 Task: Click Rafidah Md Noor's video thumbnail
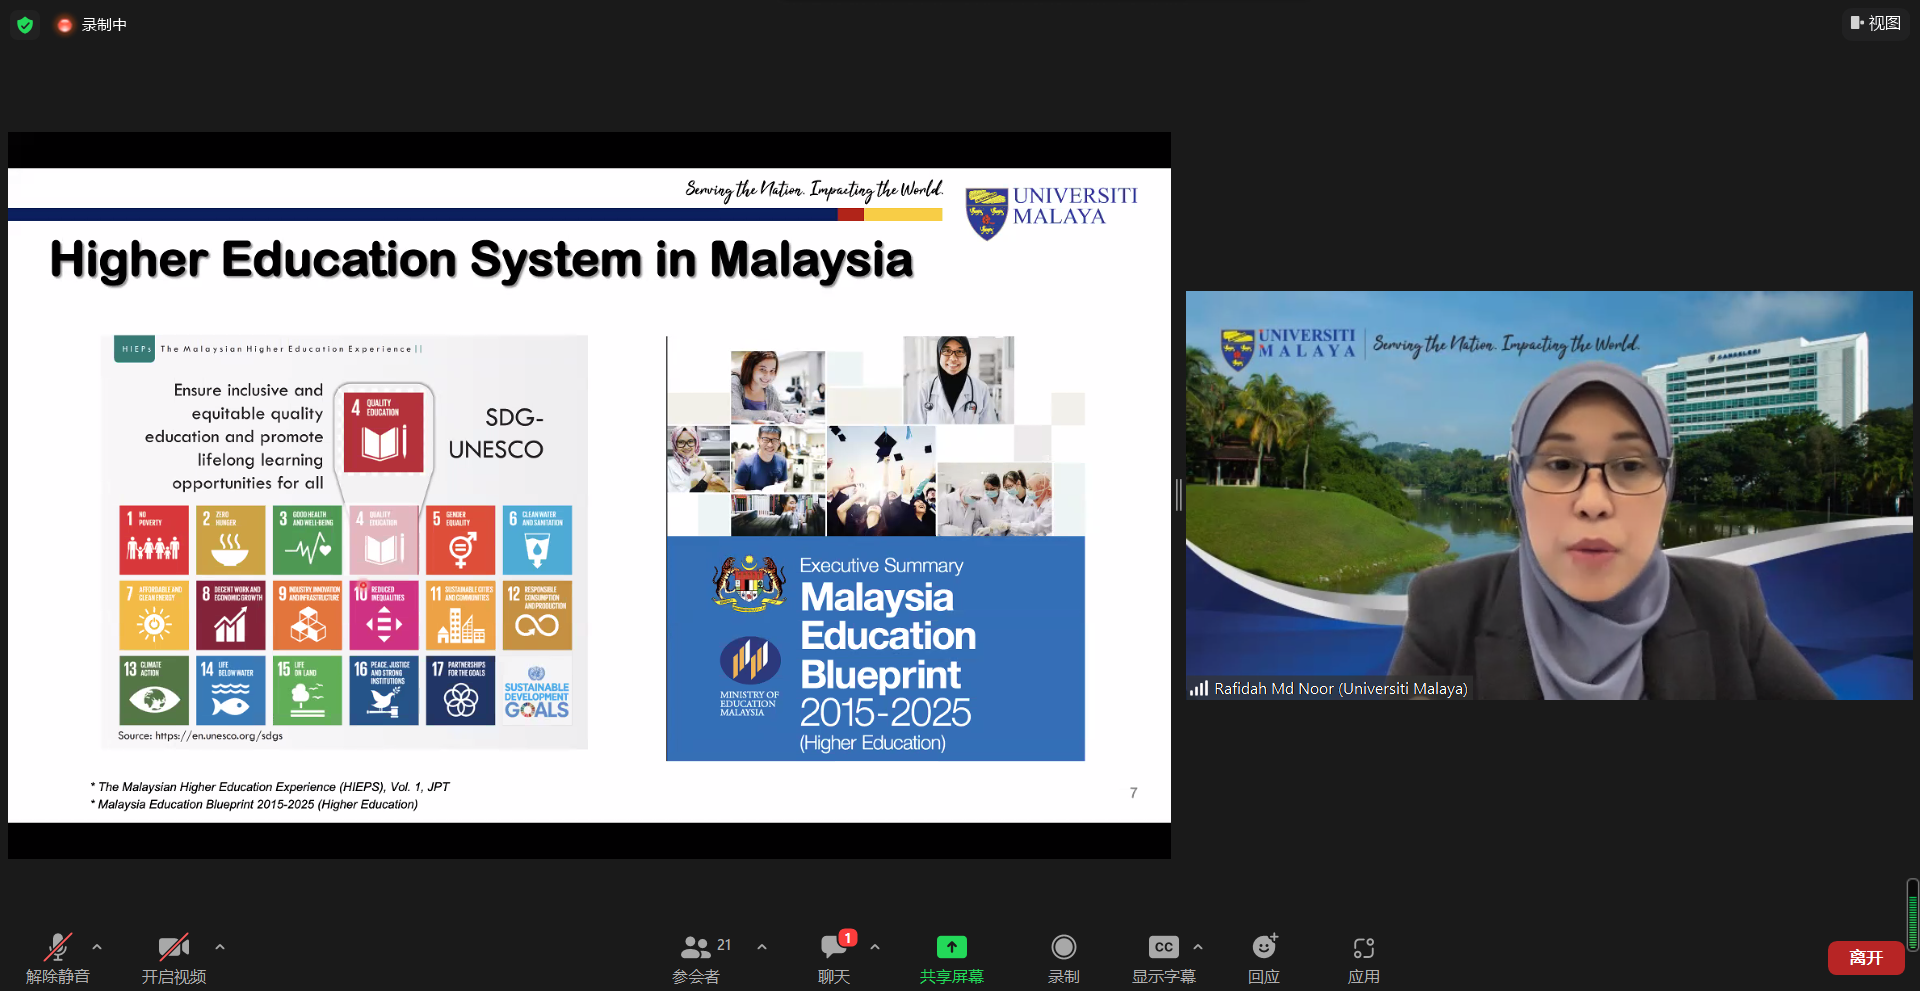(x=1549, y=495)
